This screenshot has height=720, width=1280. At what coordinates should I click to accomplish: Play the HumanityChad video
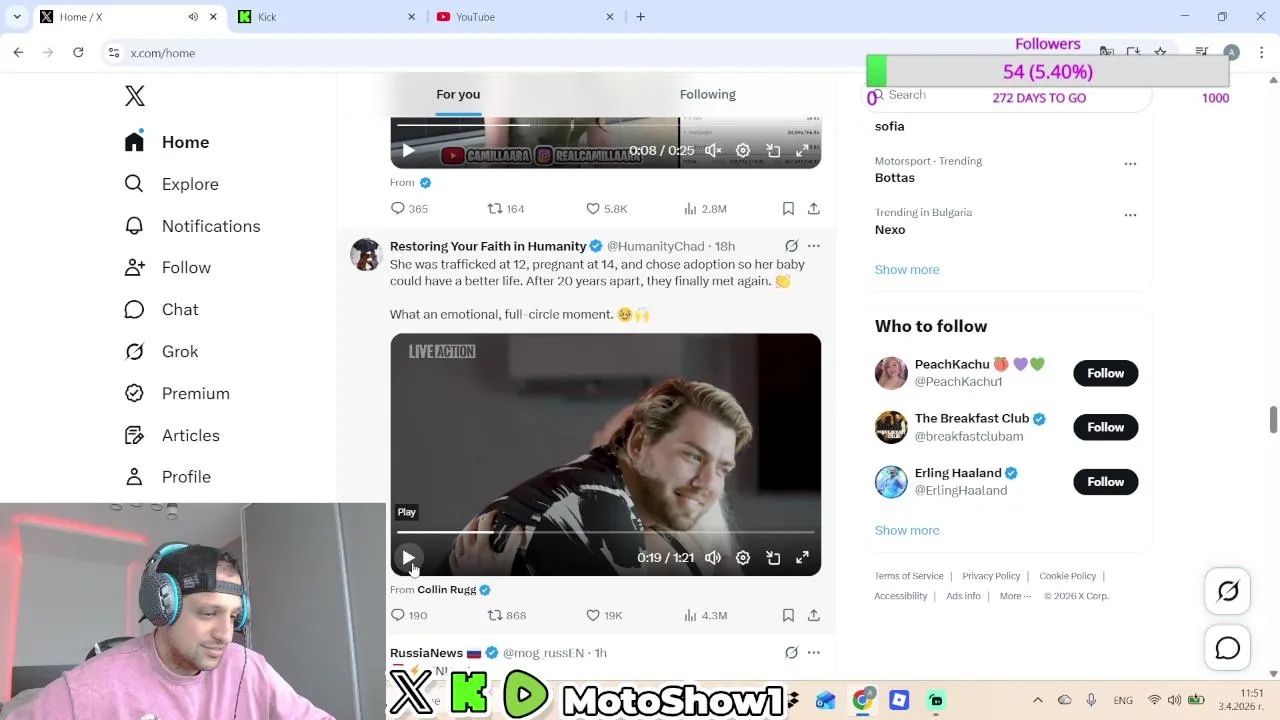408,558
